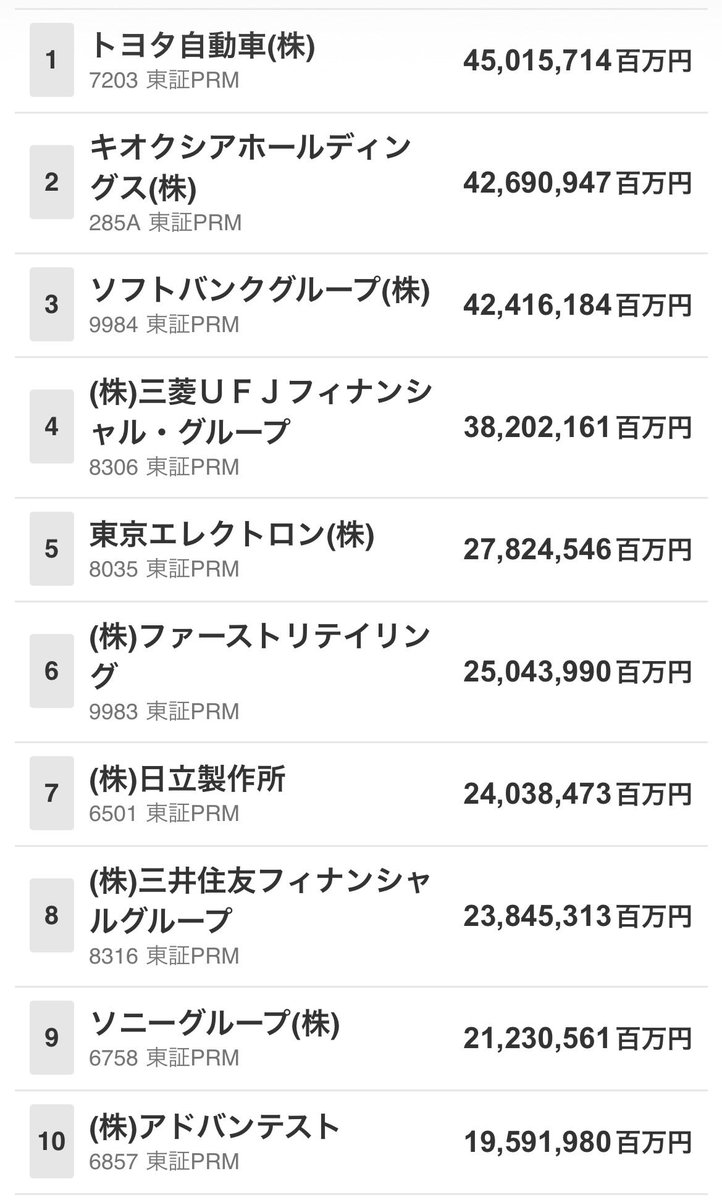Select the rank 1 badge

click(52, 60)
